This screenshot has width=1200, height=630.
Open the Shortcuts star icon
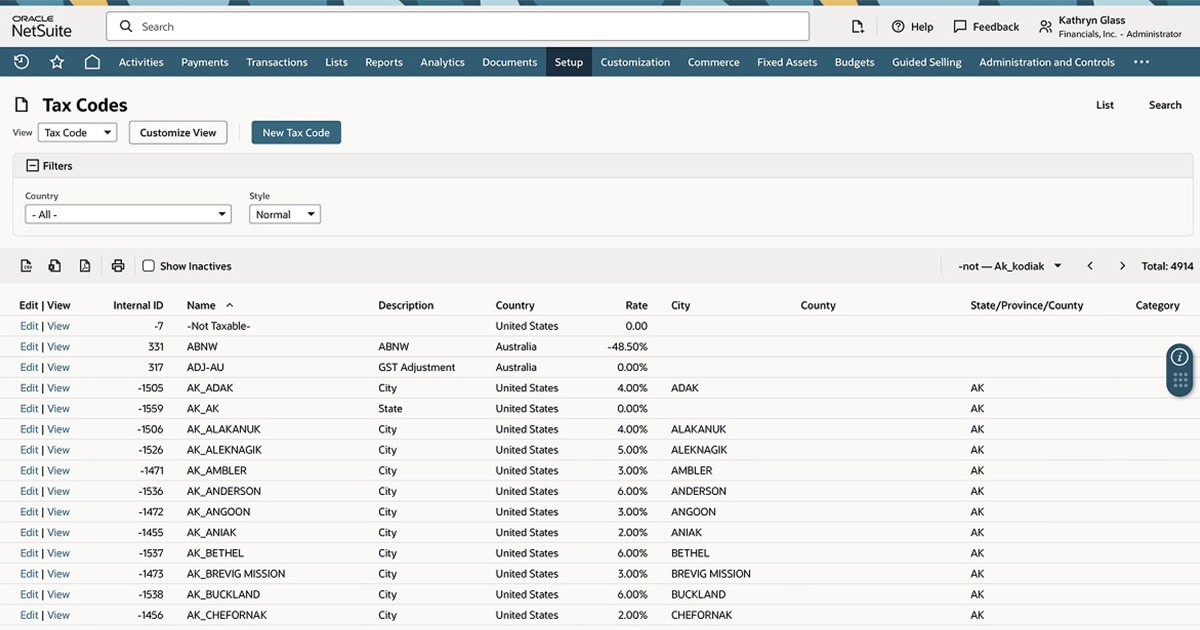(x=57, y=62)
